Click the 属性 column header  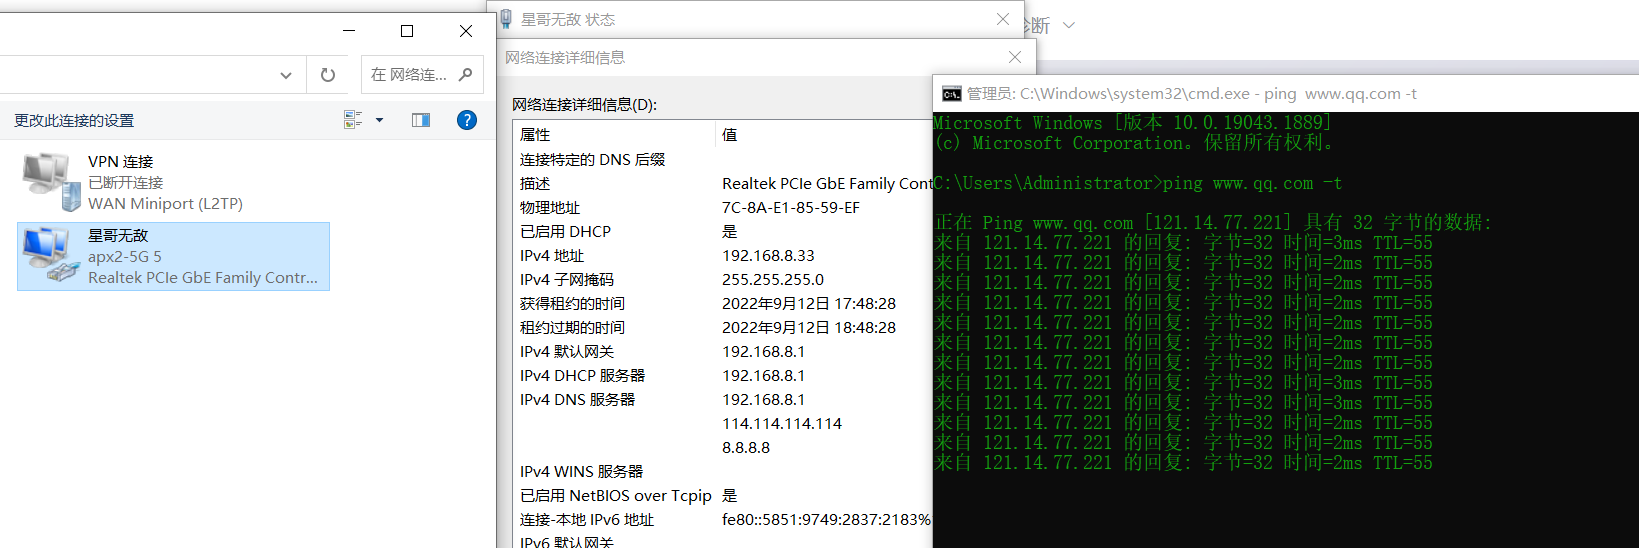(x=535, y=135)
